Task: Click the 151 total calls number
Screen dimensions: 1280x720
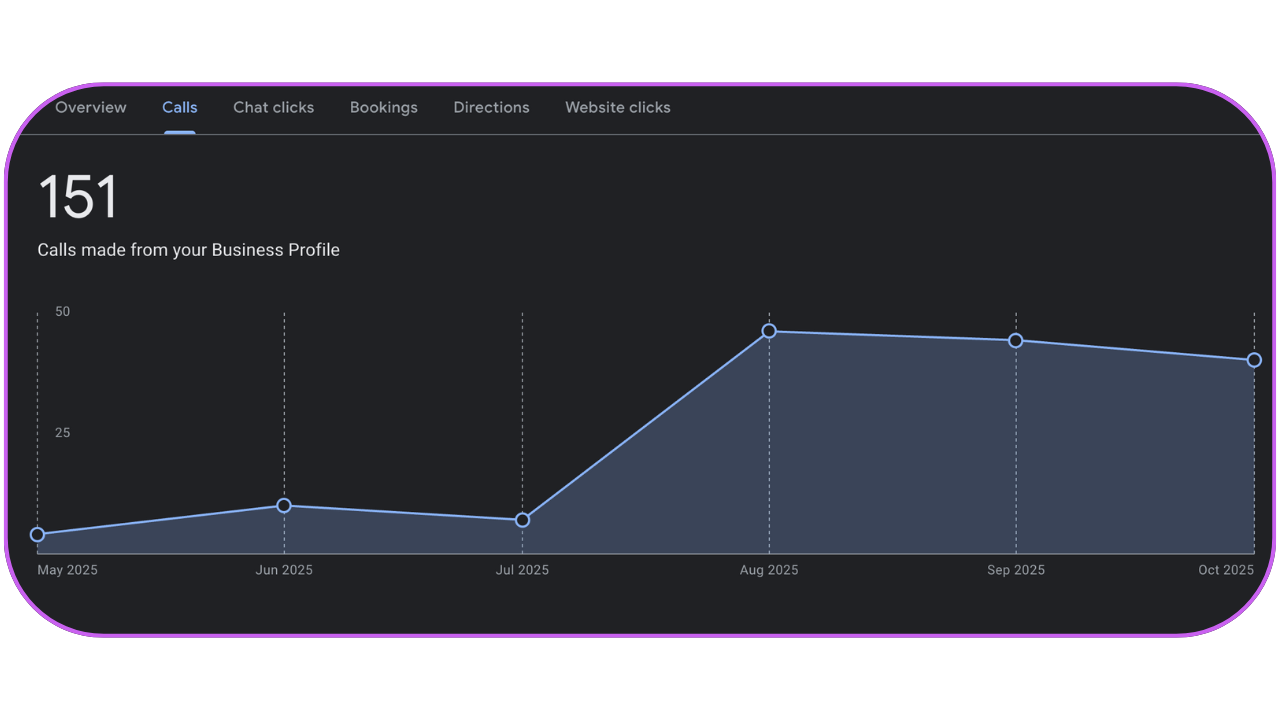Action: pyautogui.click(x=78, y=197)
